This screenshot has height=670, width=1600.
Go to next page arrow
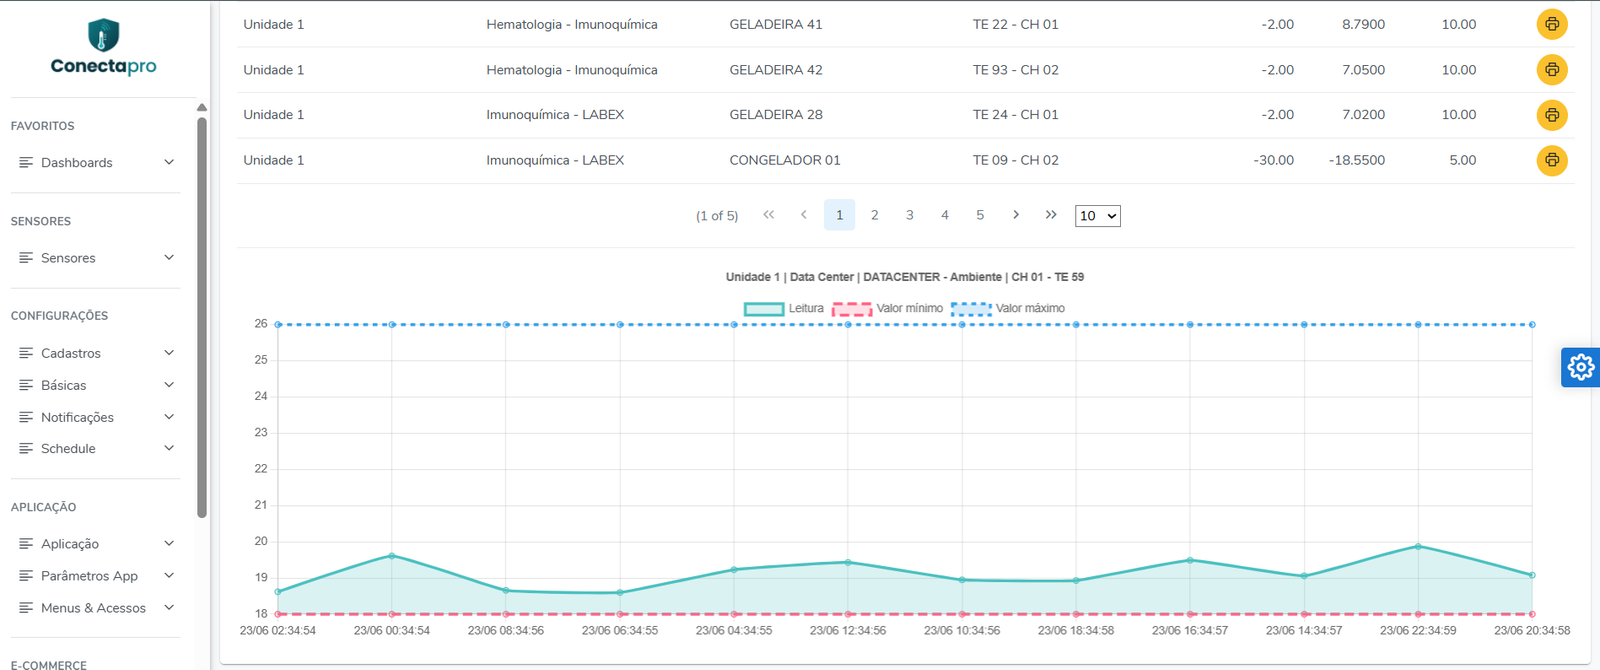click(x=1015, y=215)
